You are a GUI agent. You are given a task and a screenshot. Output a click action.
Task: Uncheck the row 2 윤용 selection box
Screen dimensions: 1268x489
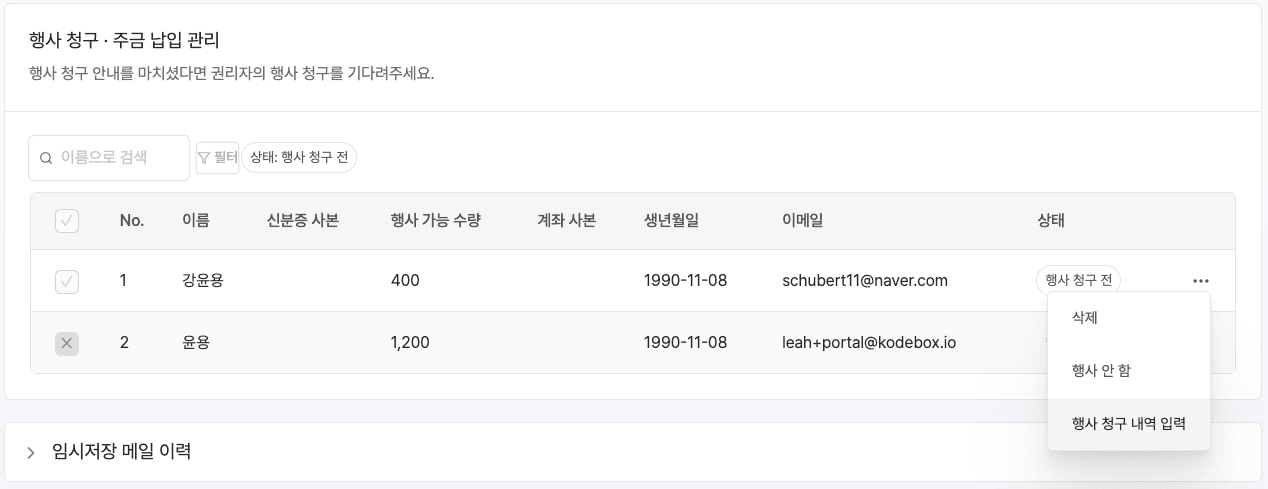click(x=67, y=343)
